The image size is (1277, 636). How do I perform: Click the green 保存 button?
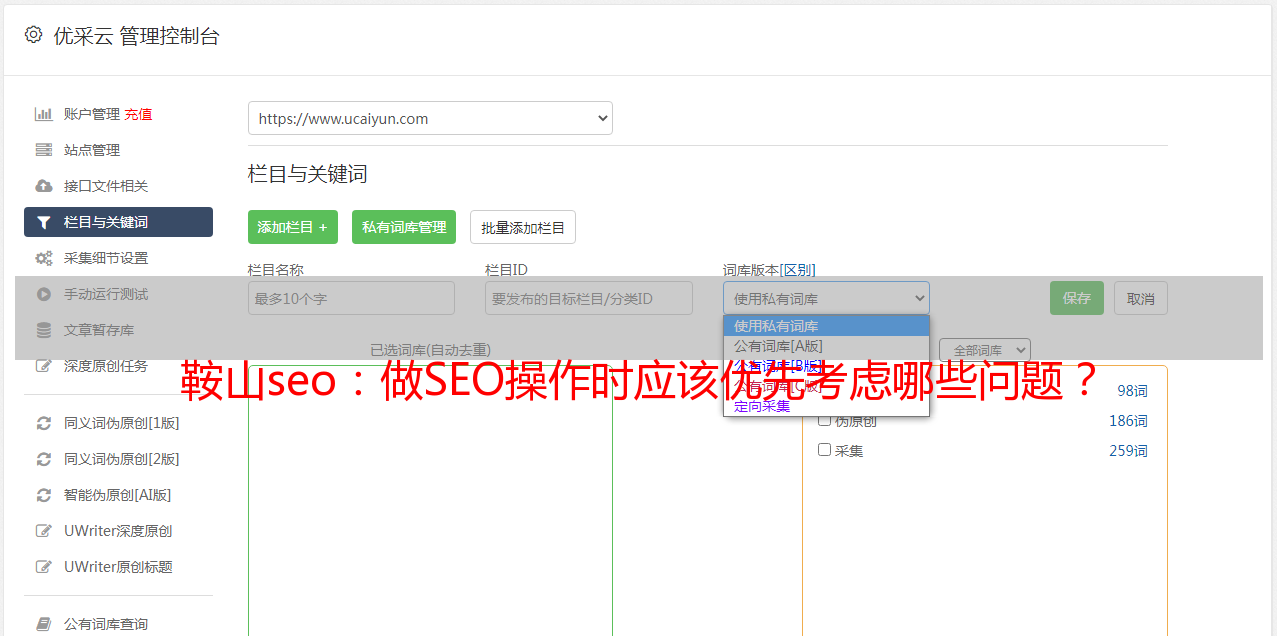tap(1077, 298)
